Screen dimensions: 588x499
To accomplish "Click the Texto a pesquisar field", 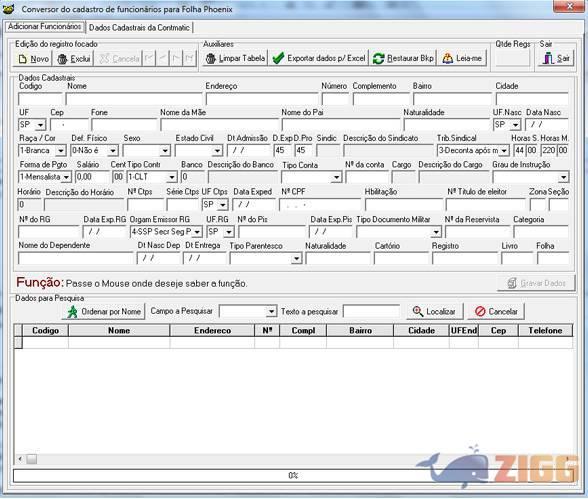I will [372, 312].
